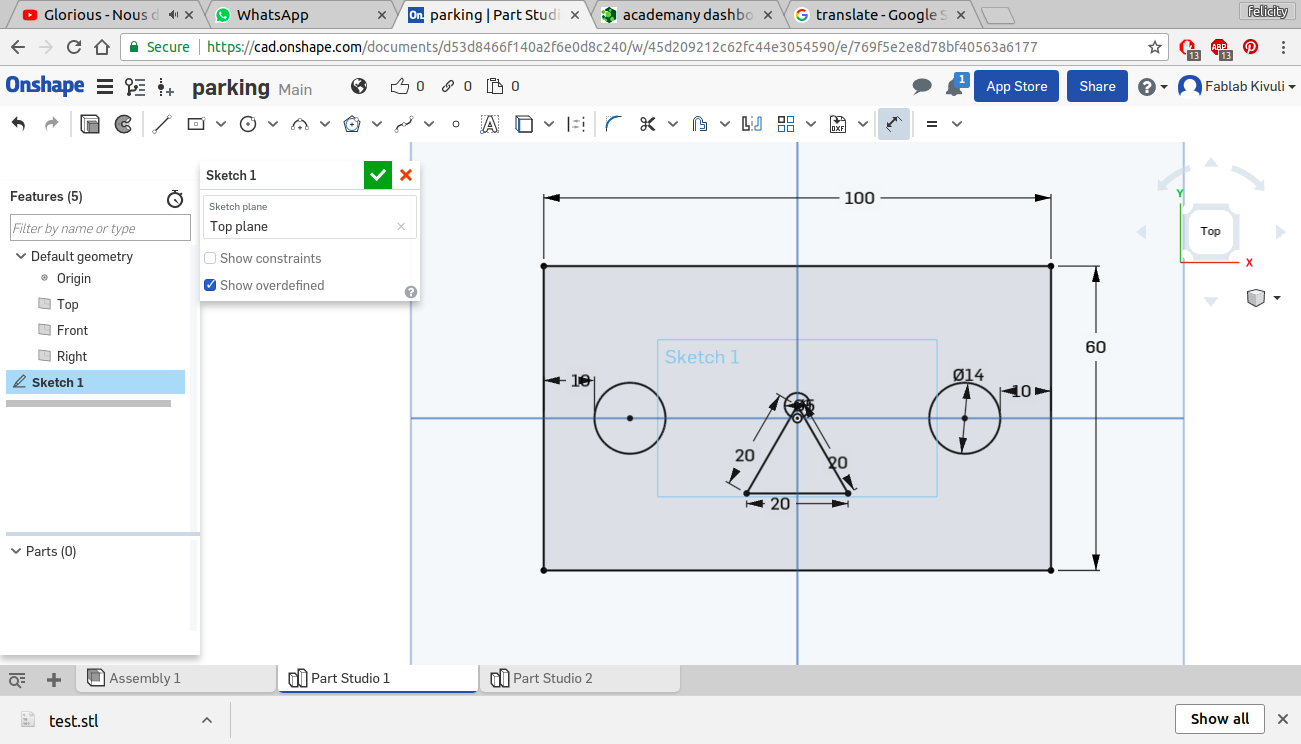The image size is (1301, 744).
Task: Uncheck Show overdefined checkbox
Action: [210, 285]
